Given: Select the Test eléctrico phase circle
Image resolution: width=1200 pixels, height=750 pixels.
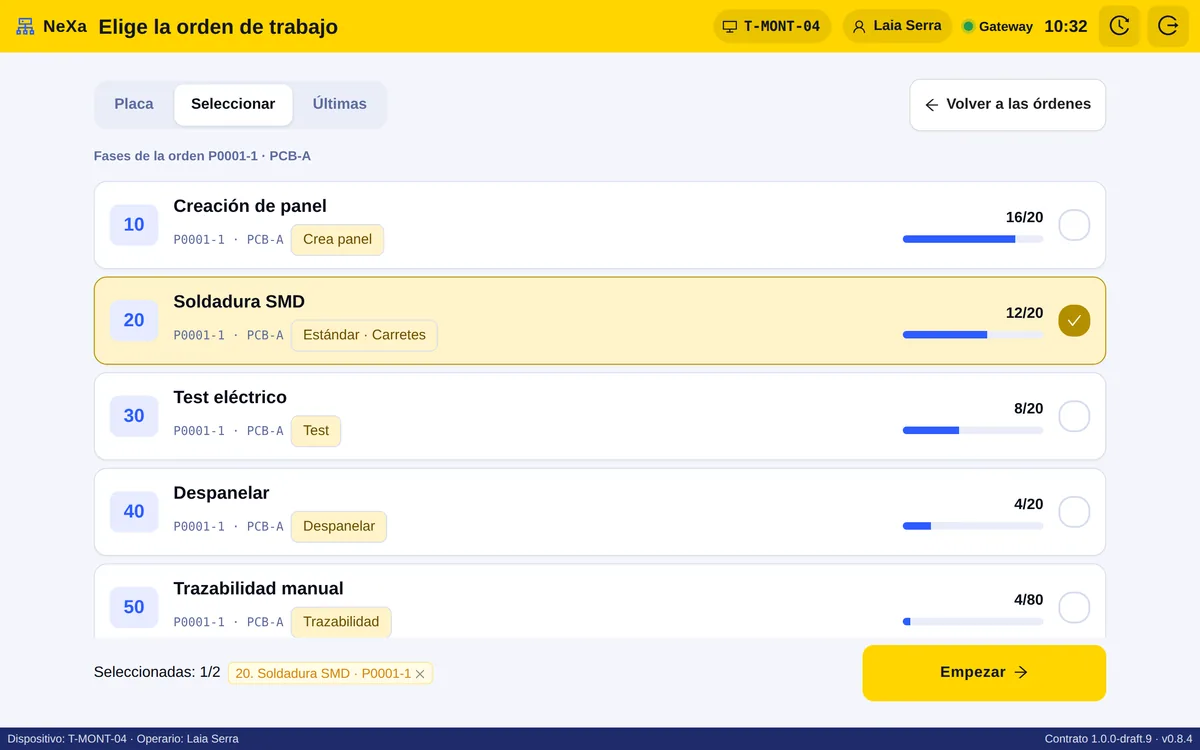Looking at the screenshot, I should 1074,416.
